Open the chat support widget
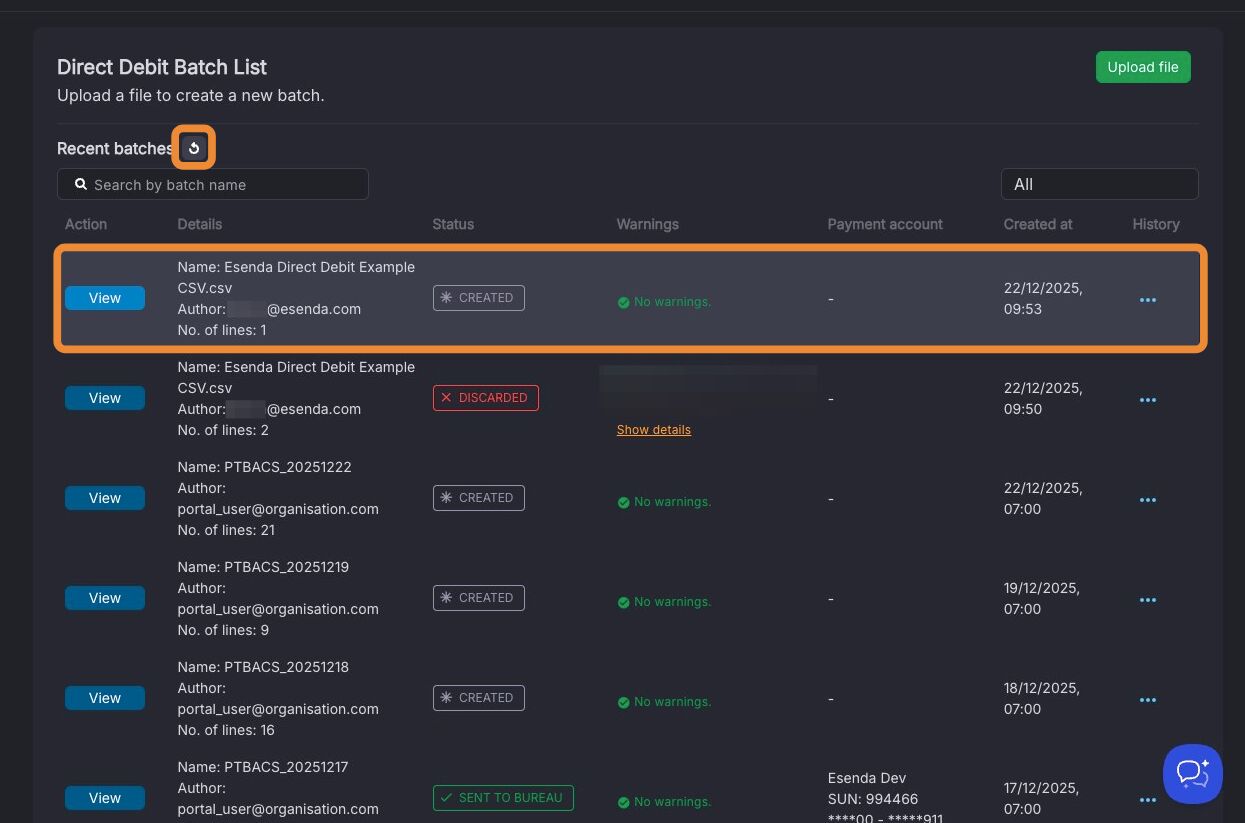Screen dimensions: 1245x823 (1193, 773)
